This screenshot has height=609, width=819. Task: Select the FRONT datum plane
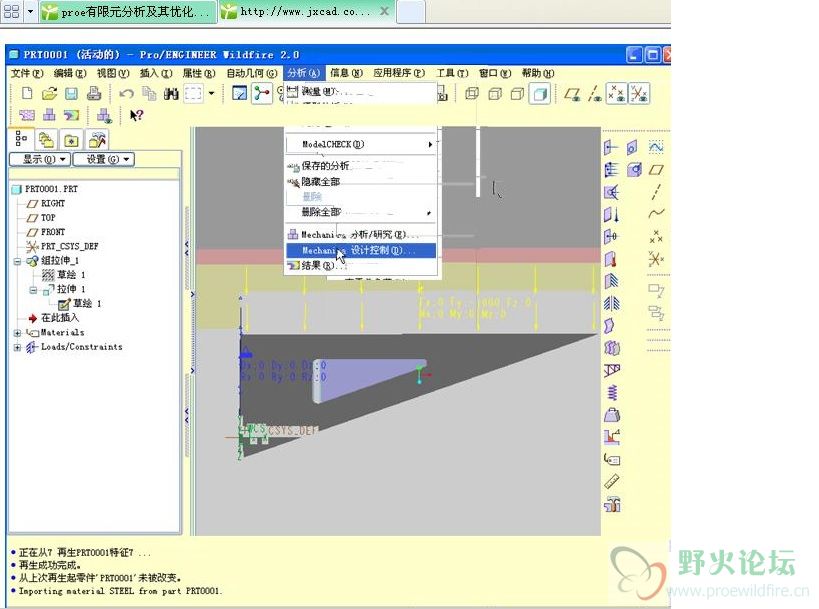[53, 232]
